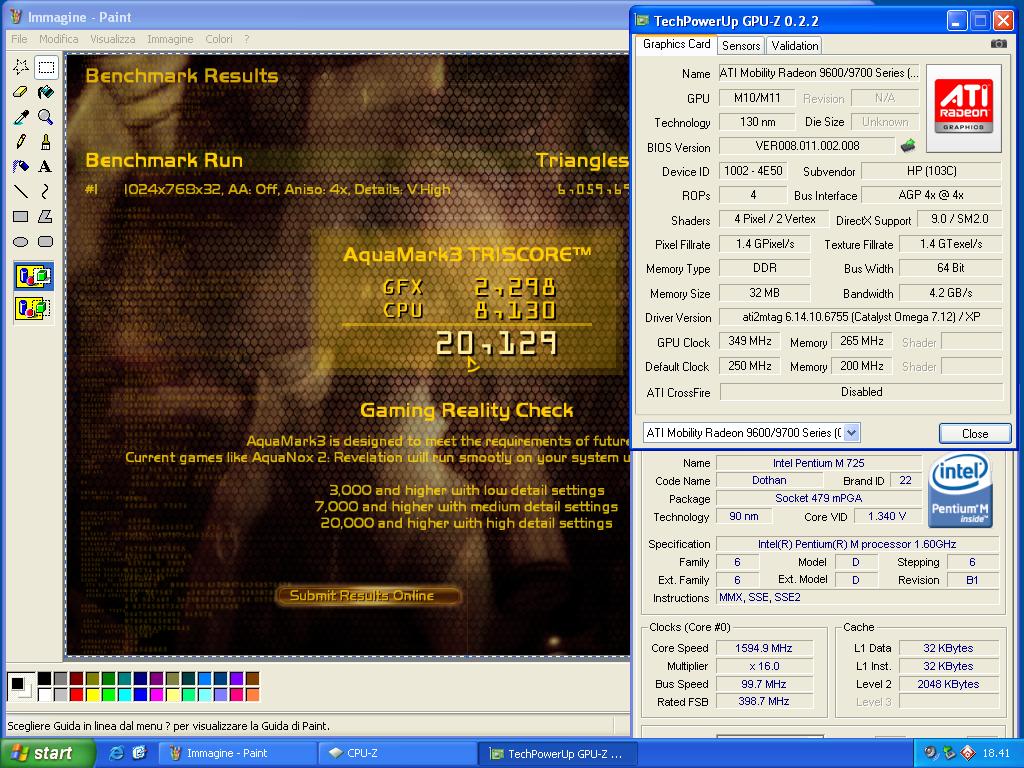
Task: Click the GPU Clock value 349 MHz
Action: coord(750,341)
